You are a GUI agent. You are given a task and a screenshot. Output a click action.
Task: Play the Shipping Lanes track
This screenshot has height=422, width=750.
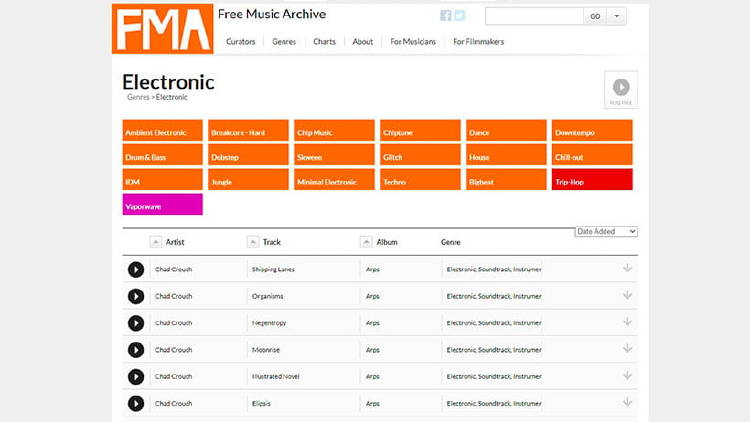(x=136, y=269)
